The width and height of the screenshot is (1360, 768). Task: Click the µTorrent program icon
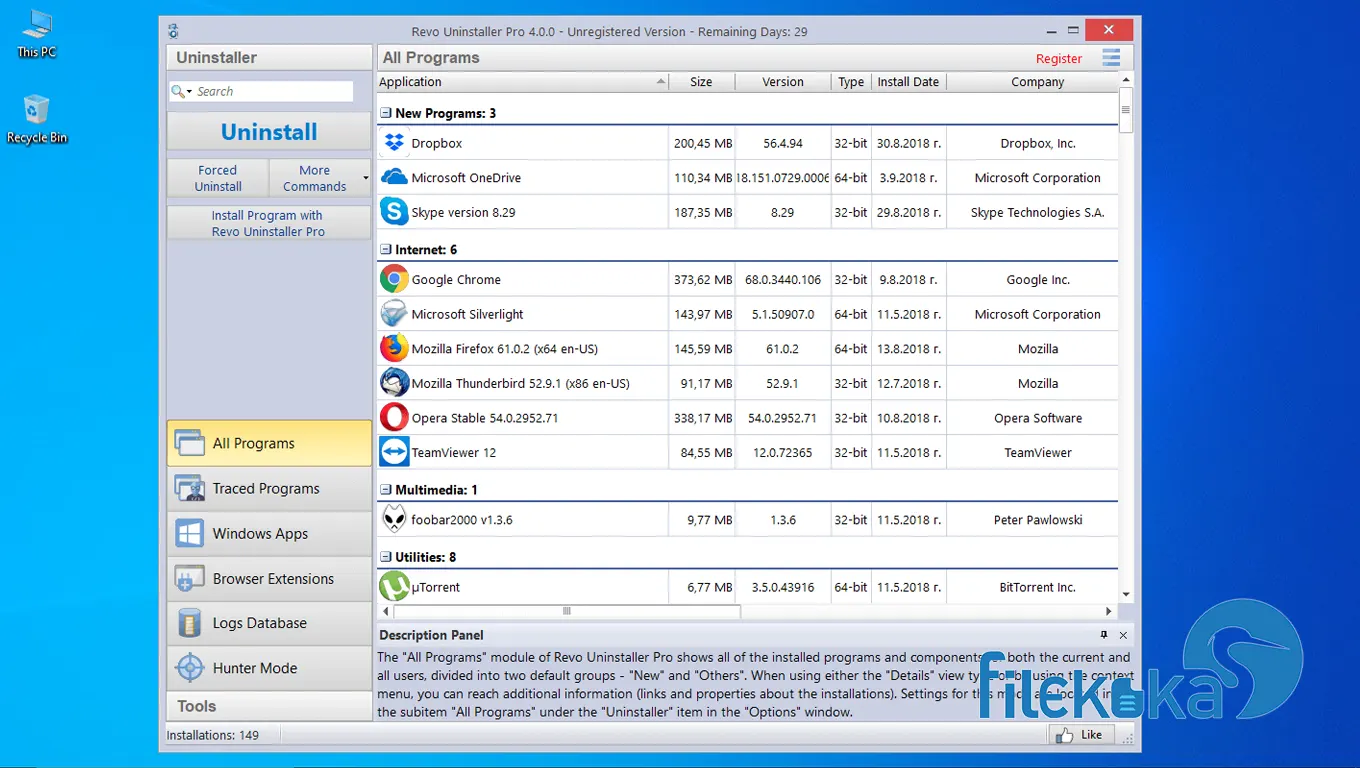click(394, 587)
